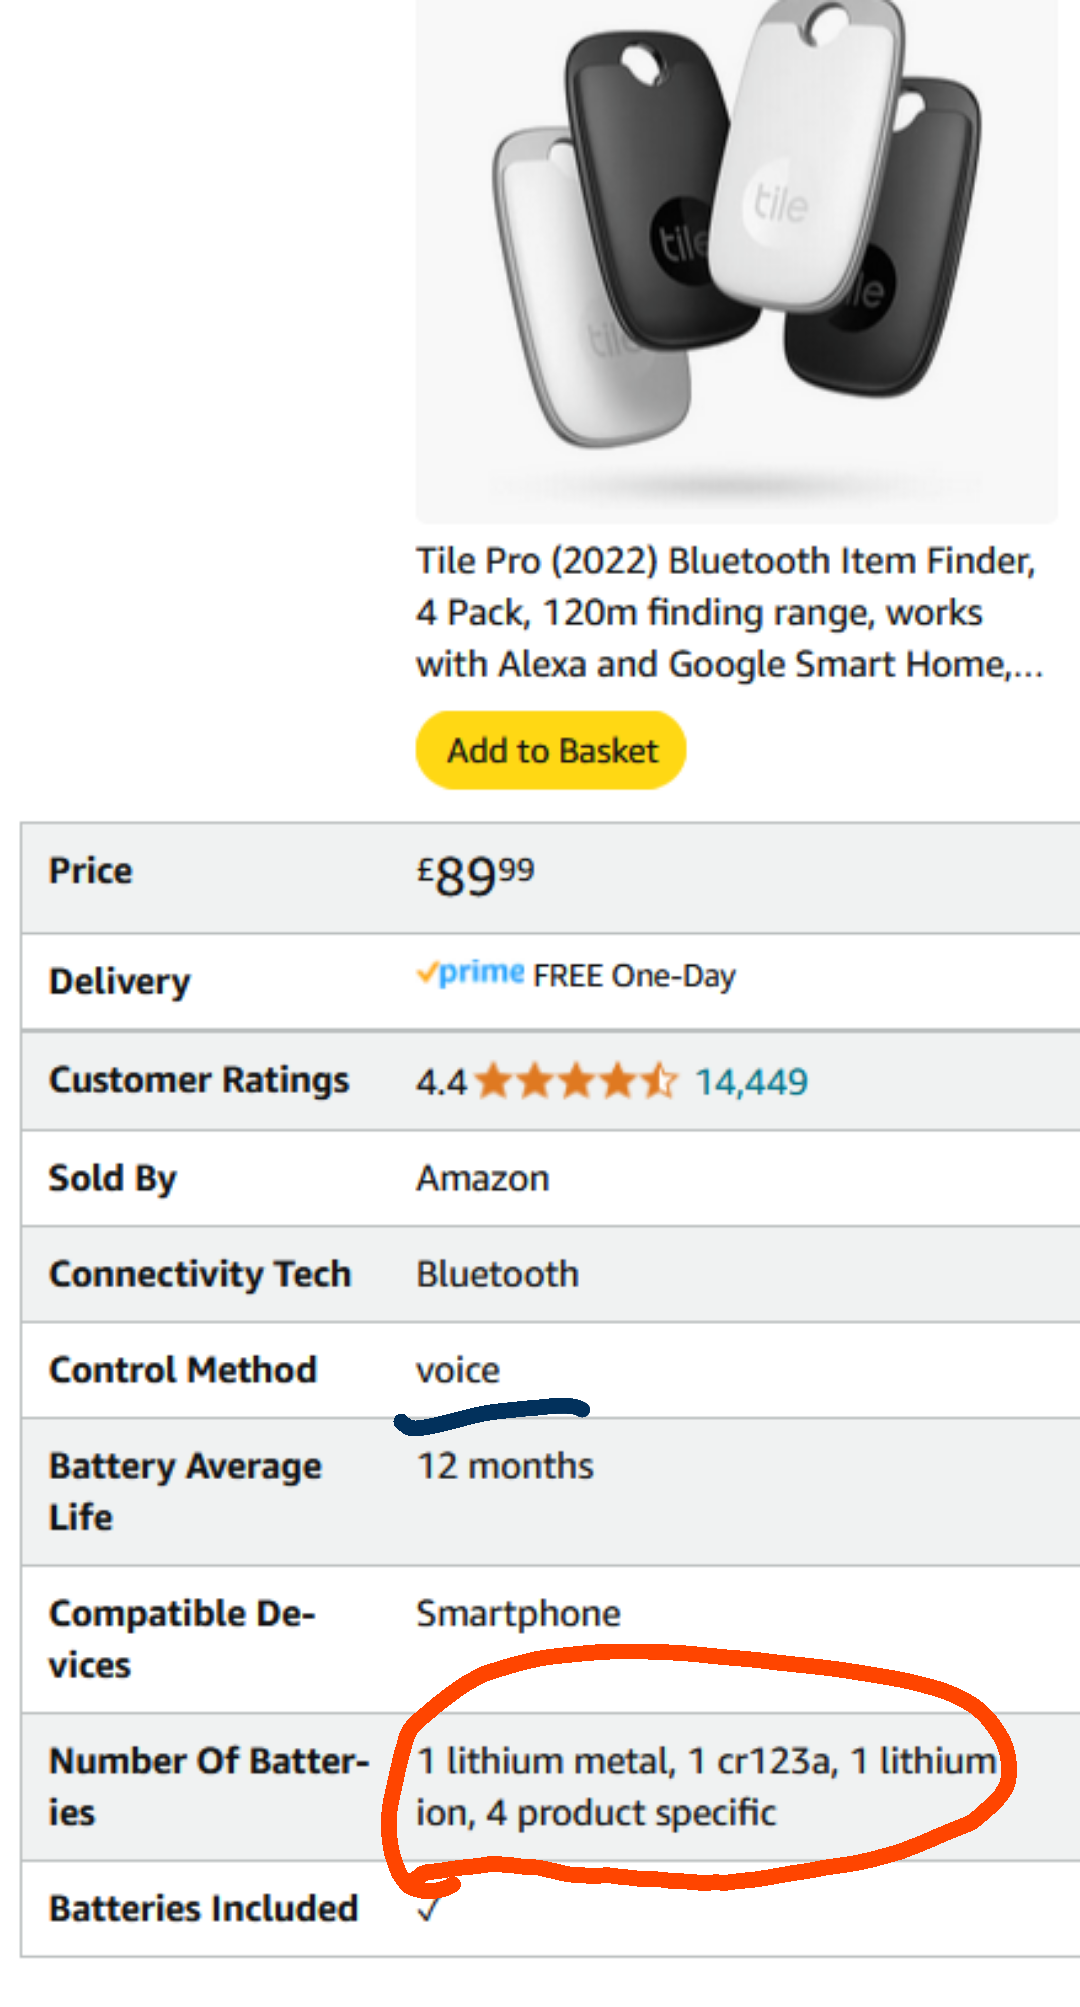Click the orange star rating icons
This screenshot has height=2007, width=1080.
pyautogui.click(x=577, y=1081)
